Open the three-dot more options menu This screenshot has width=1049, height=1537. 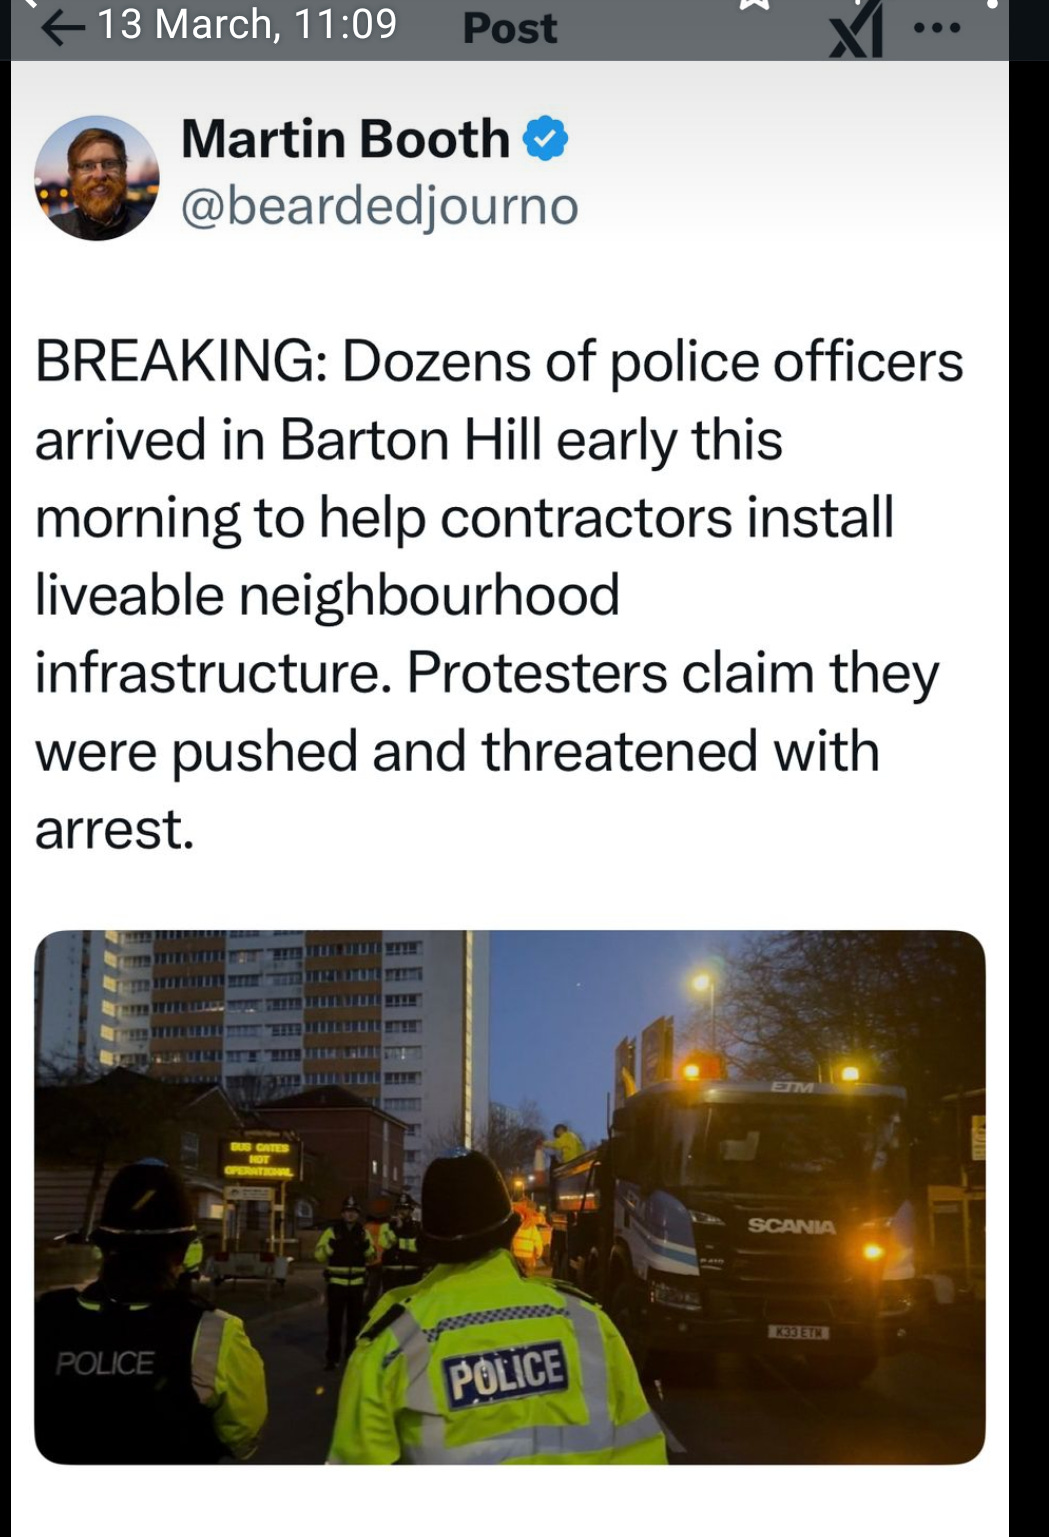pos(937,28)
